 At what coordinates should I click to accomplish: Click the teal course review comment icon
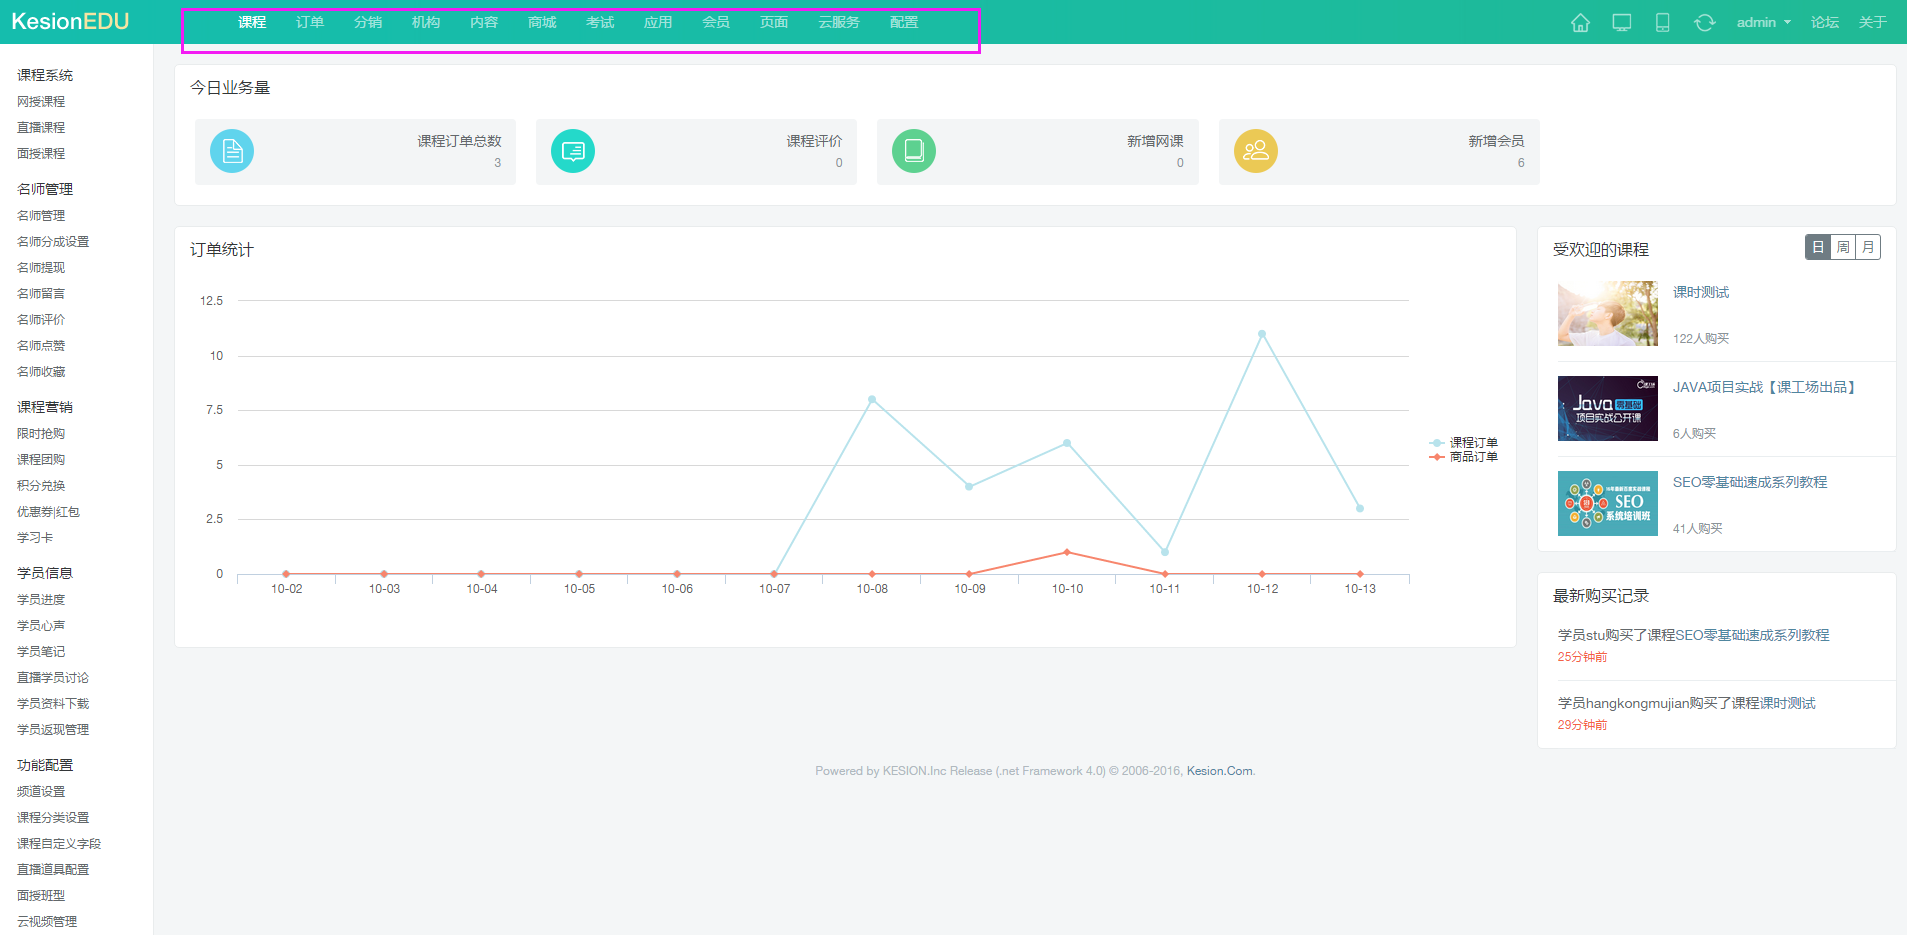[x=573, y=152]
